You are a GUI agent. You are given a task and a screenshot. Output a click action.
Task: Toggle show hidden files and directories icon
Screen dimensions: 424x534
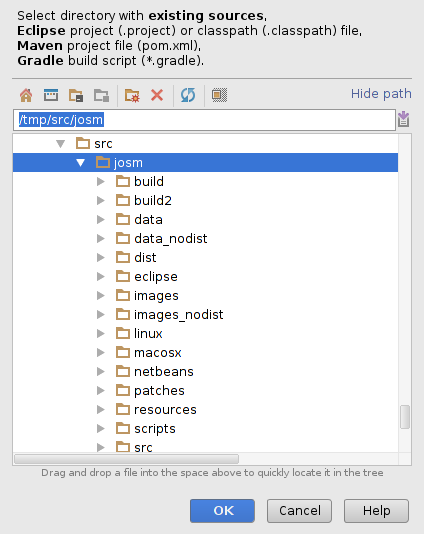click(x=219, y=95)
